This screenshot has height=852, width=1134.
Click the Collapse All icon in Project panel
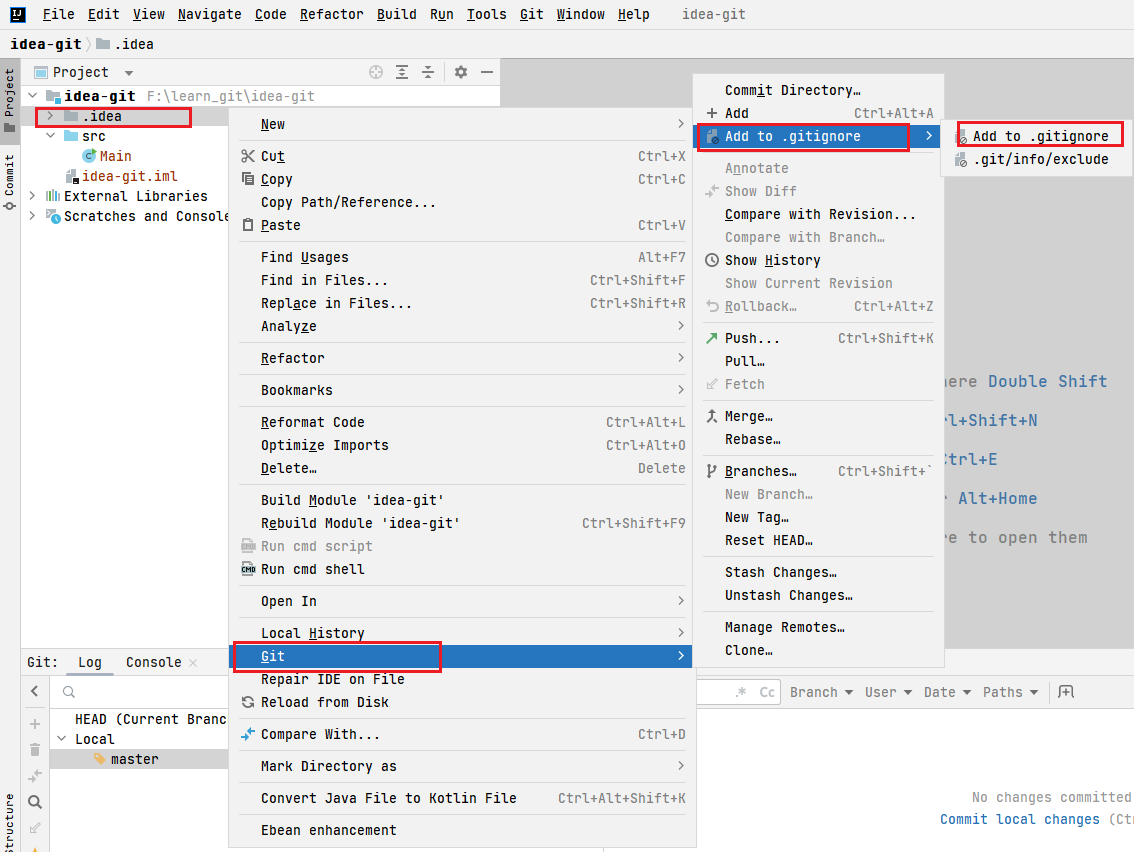(x=428, y=72)
